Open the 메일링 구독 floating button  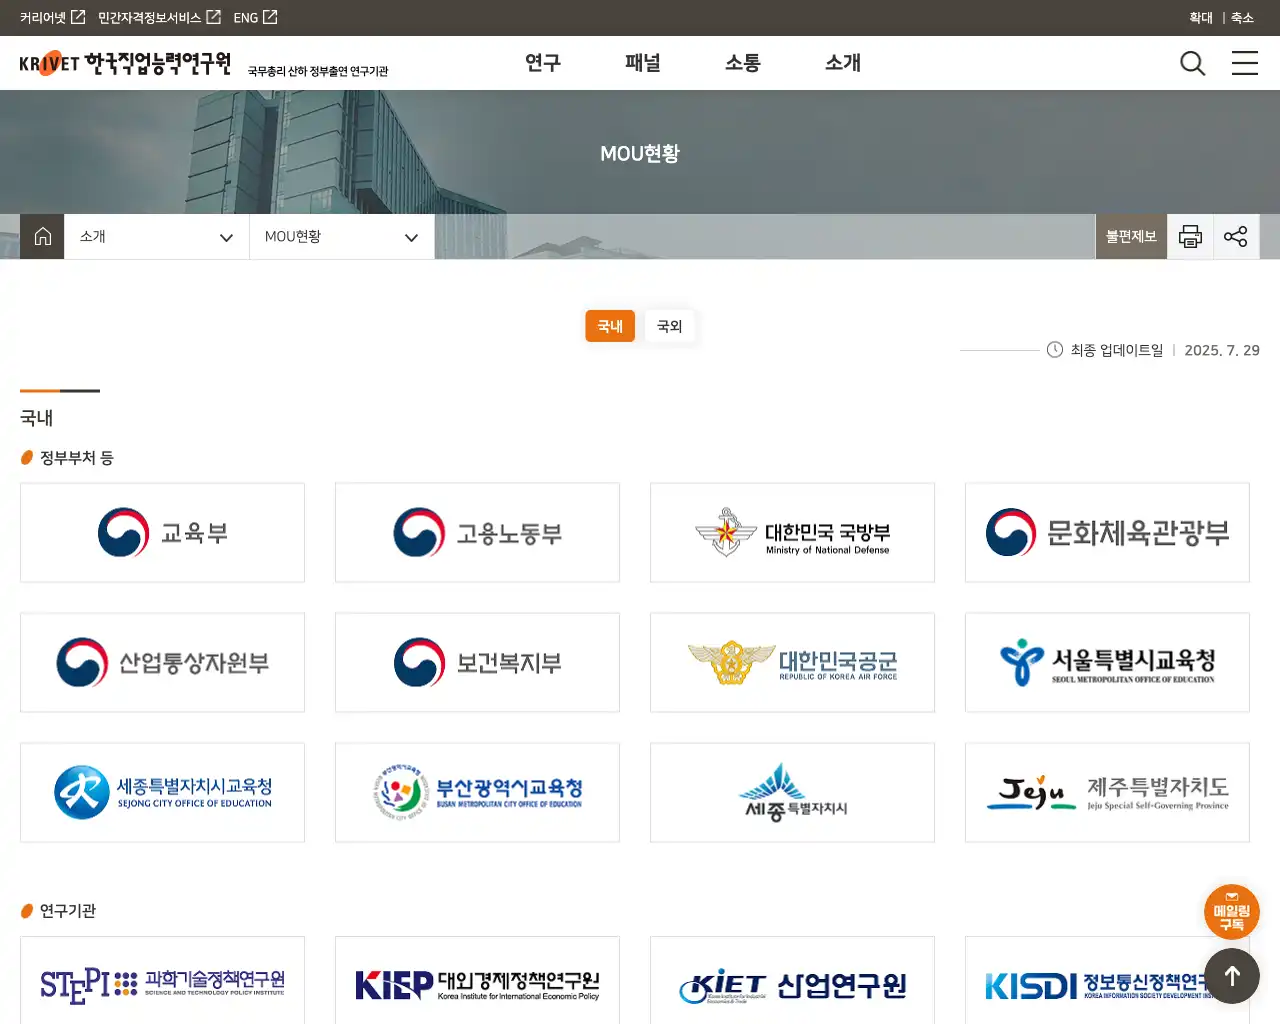coord(1231,911)
